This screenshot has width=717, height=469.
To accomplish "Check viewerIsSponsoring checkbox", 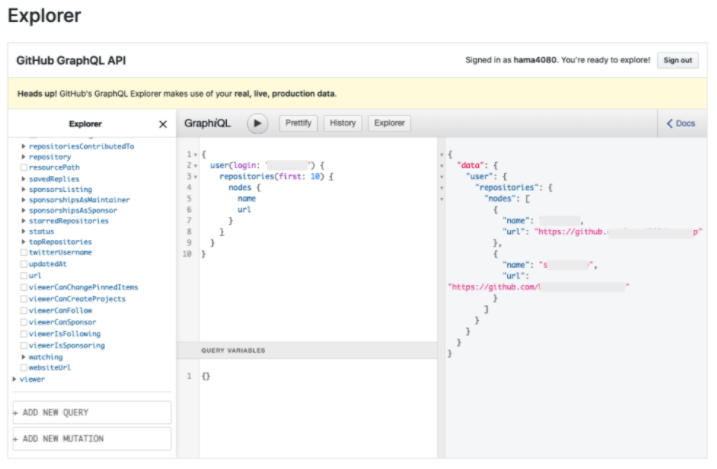I will (24, 346).
